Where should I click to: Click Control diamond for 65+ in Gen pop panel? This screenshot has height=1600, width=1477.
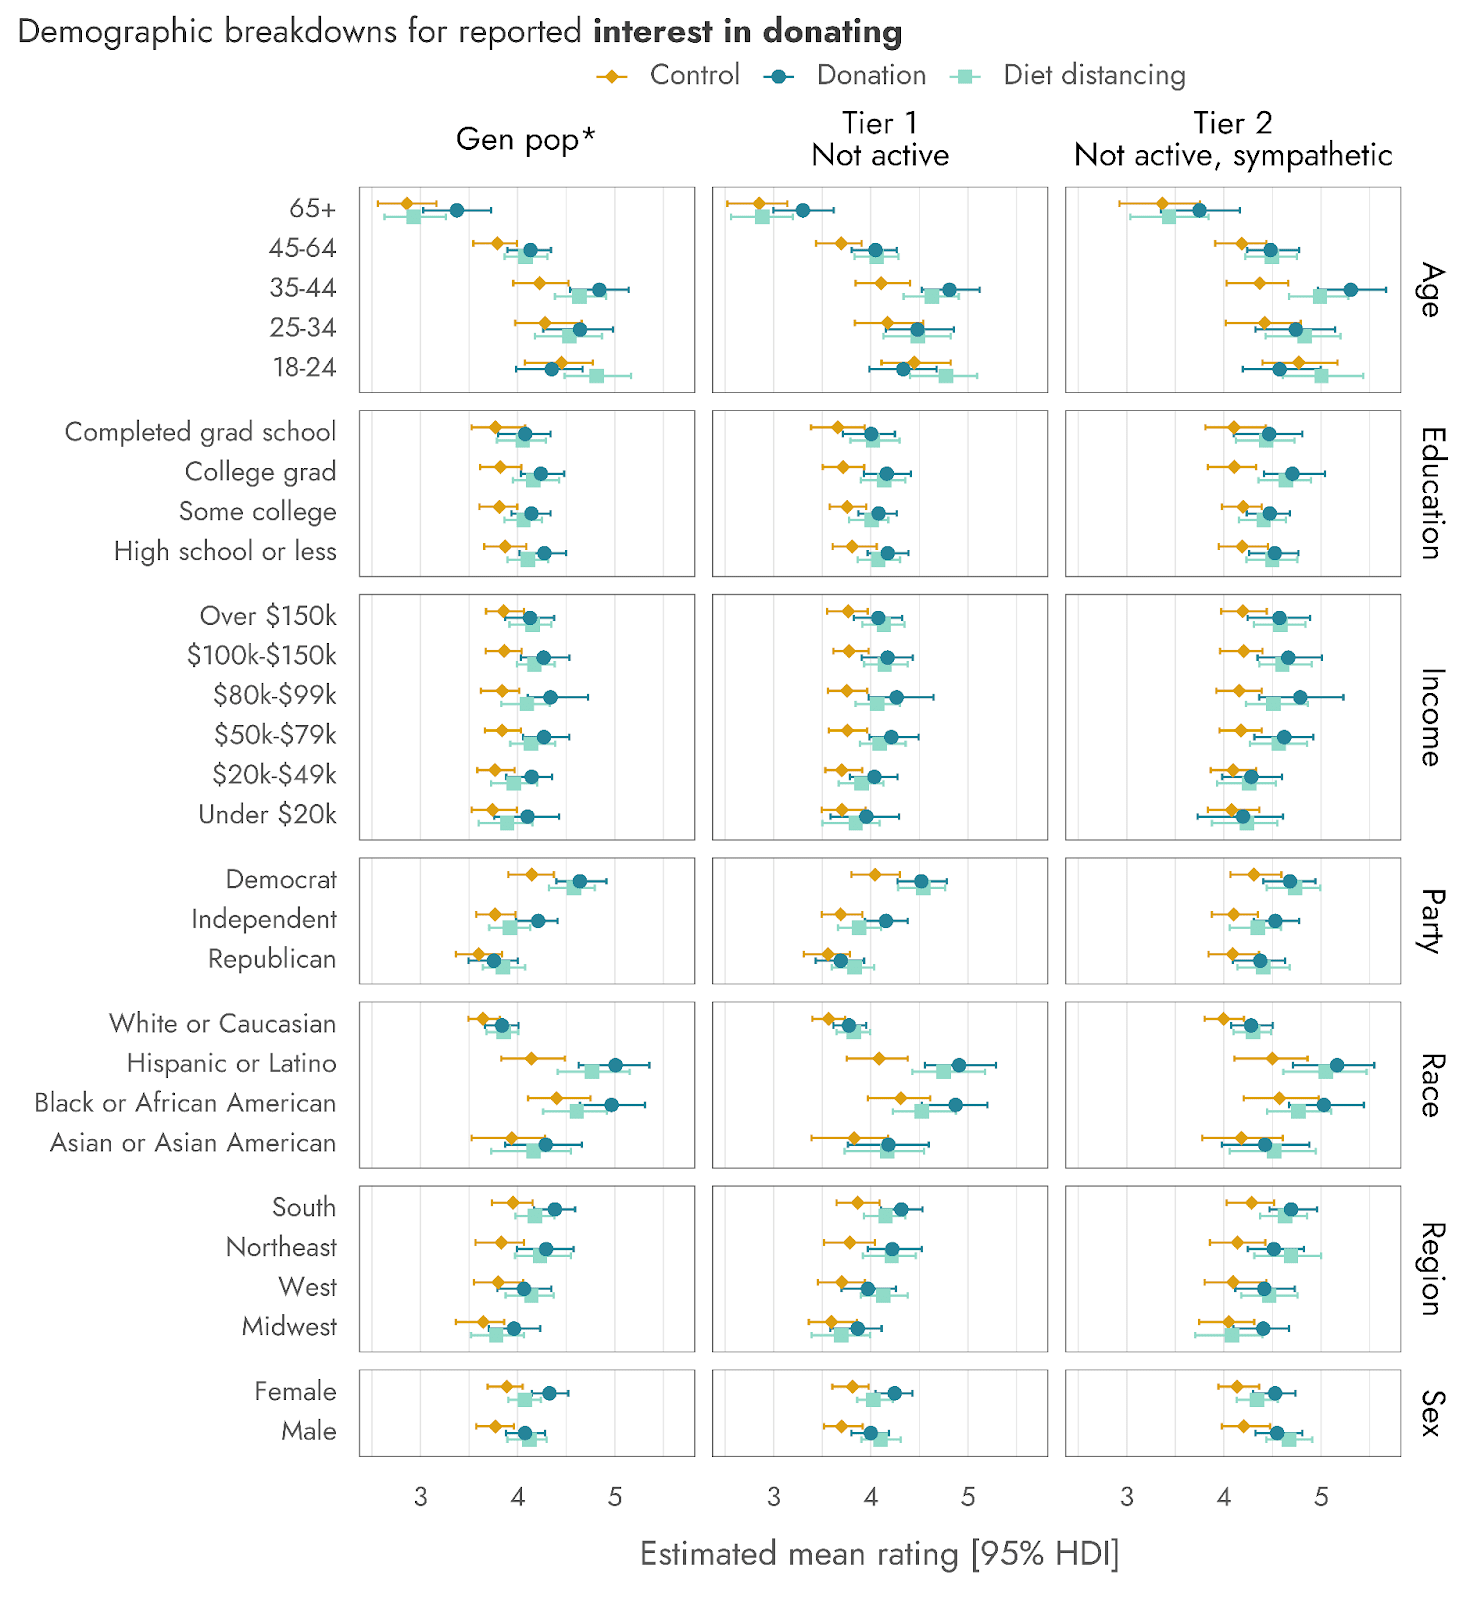(407, 204)
